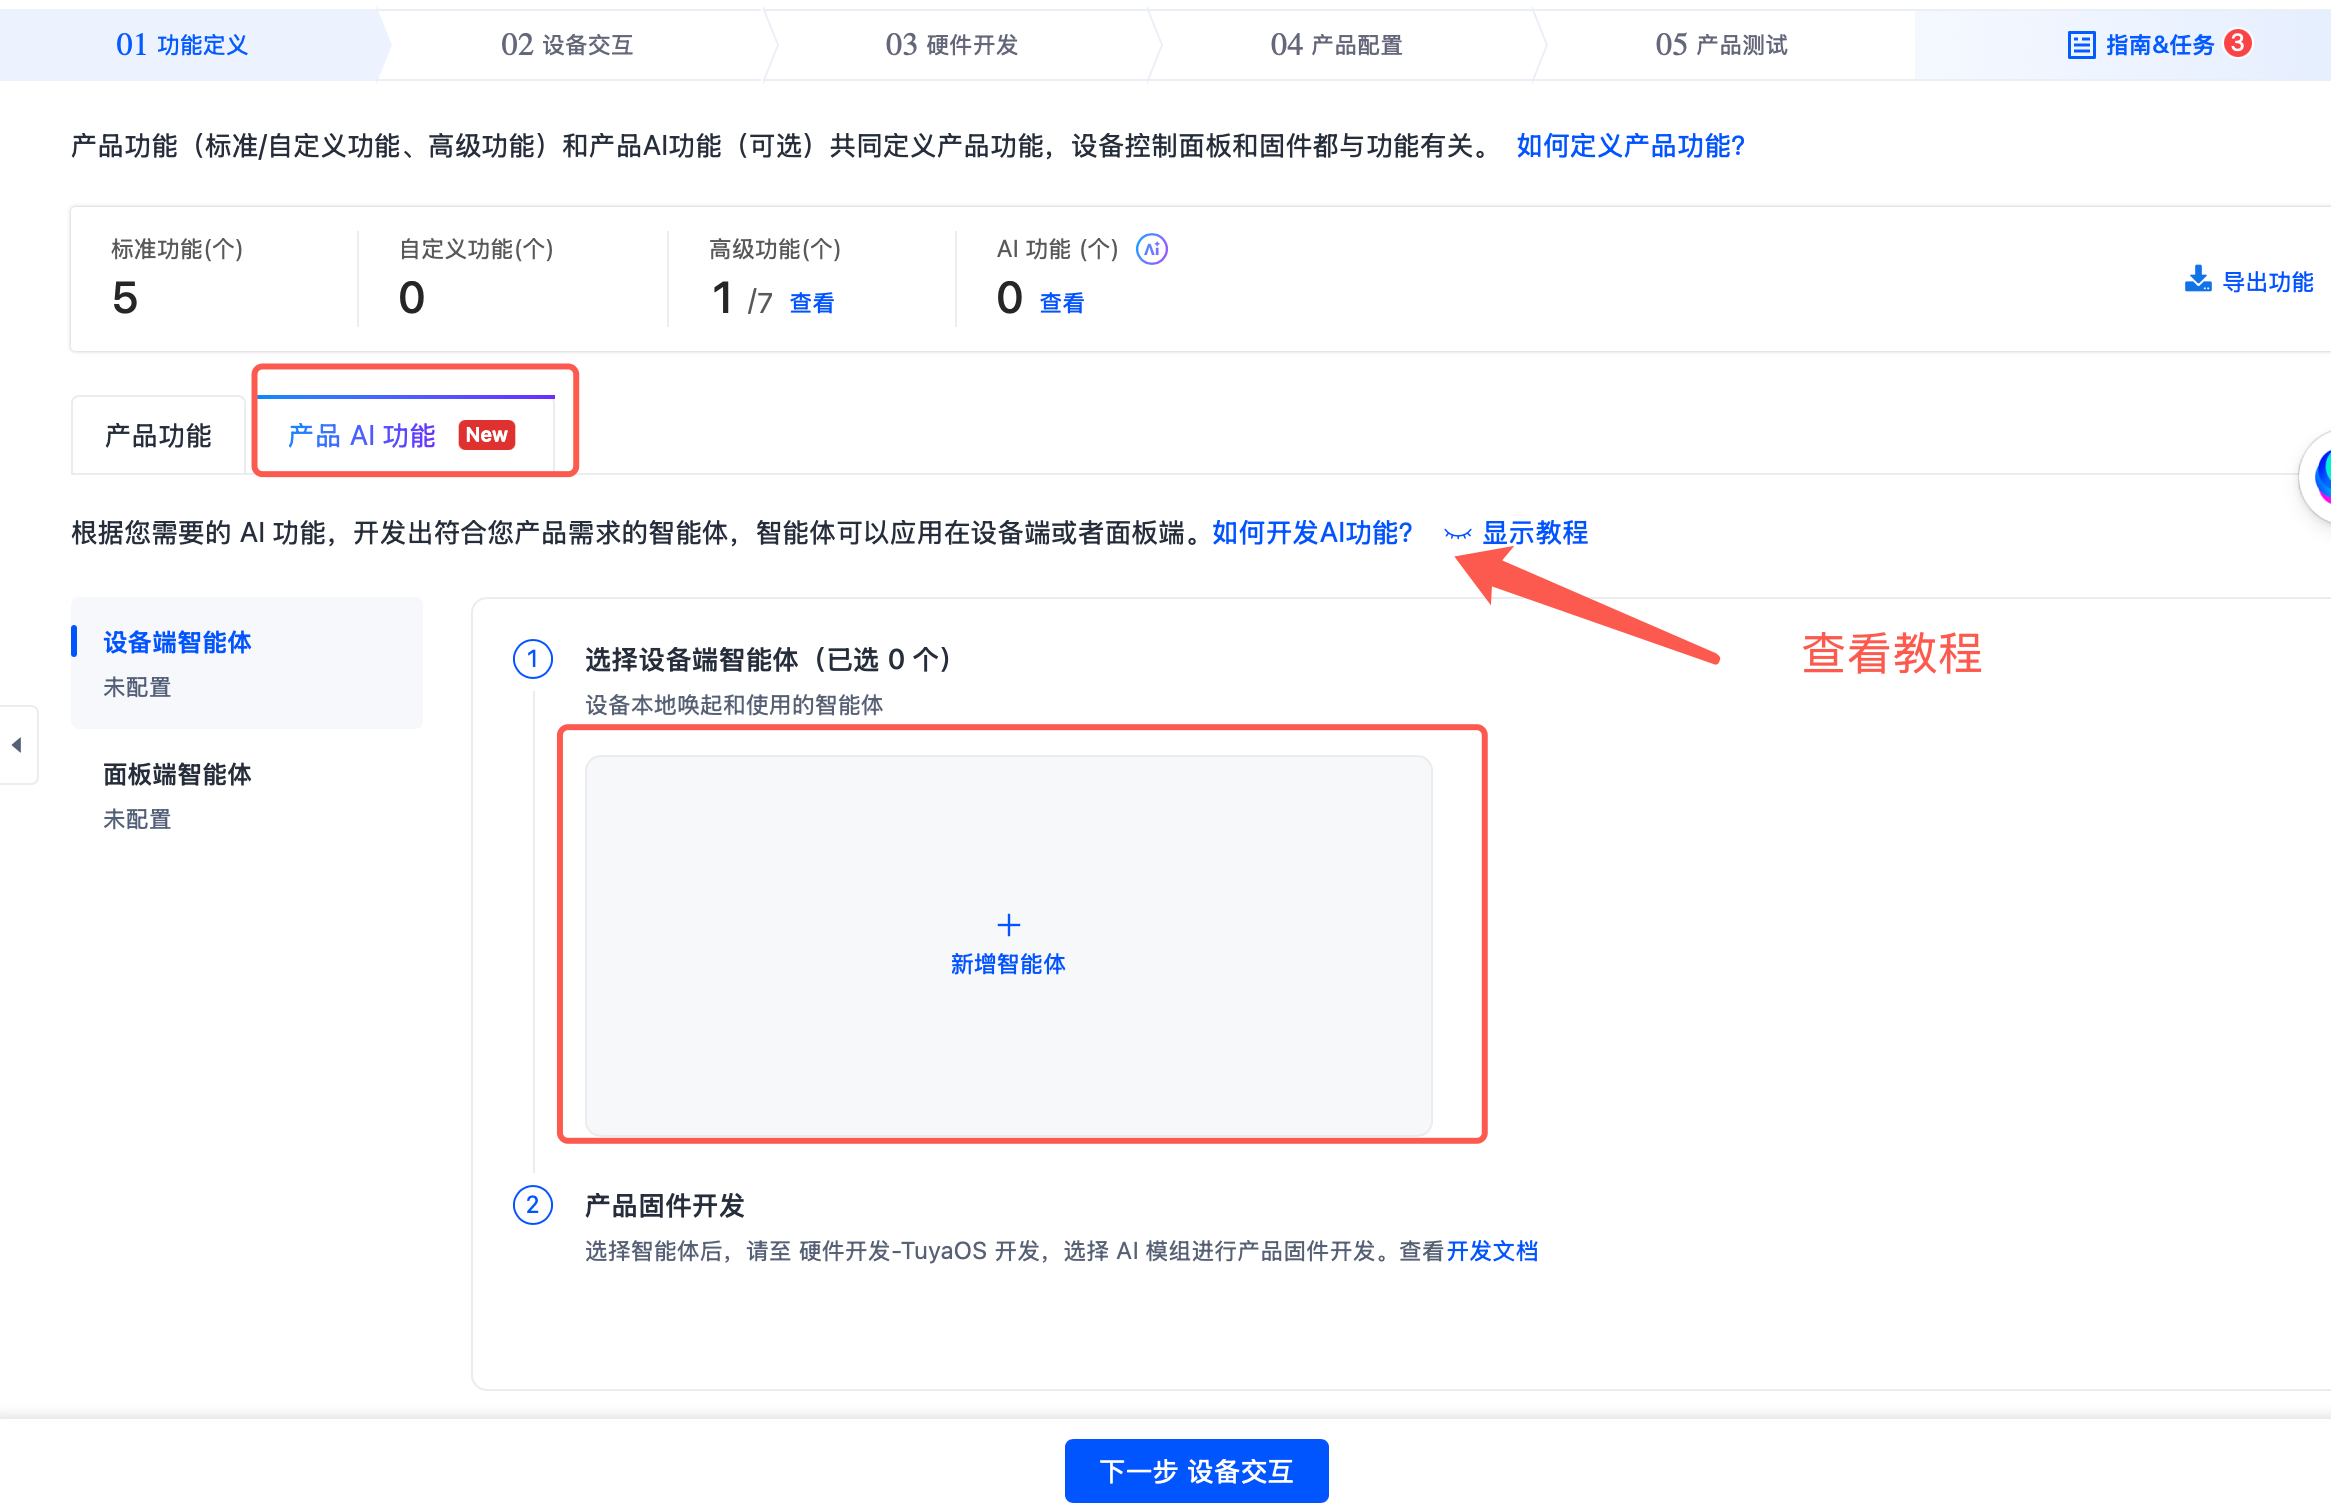This screenshot has height=1511, width=2331.
Task: Click 显示教程 to show tutorial
Action: 1535,533
